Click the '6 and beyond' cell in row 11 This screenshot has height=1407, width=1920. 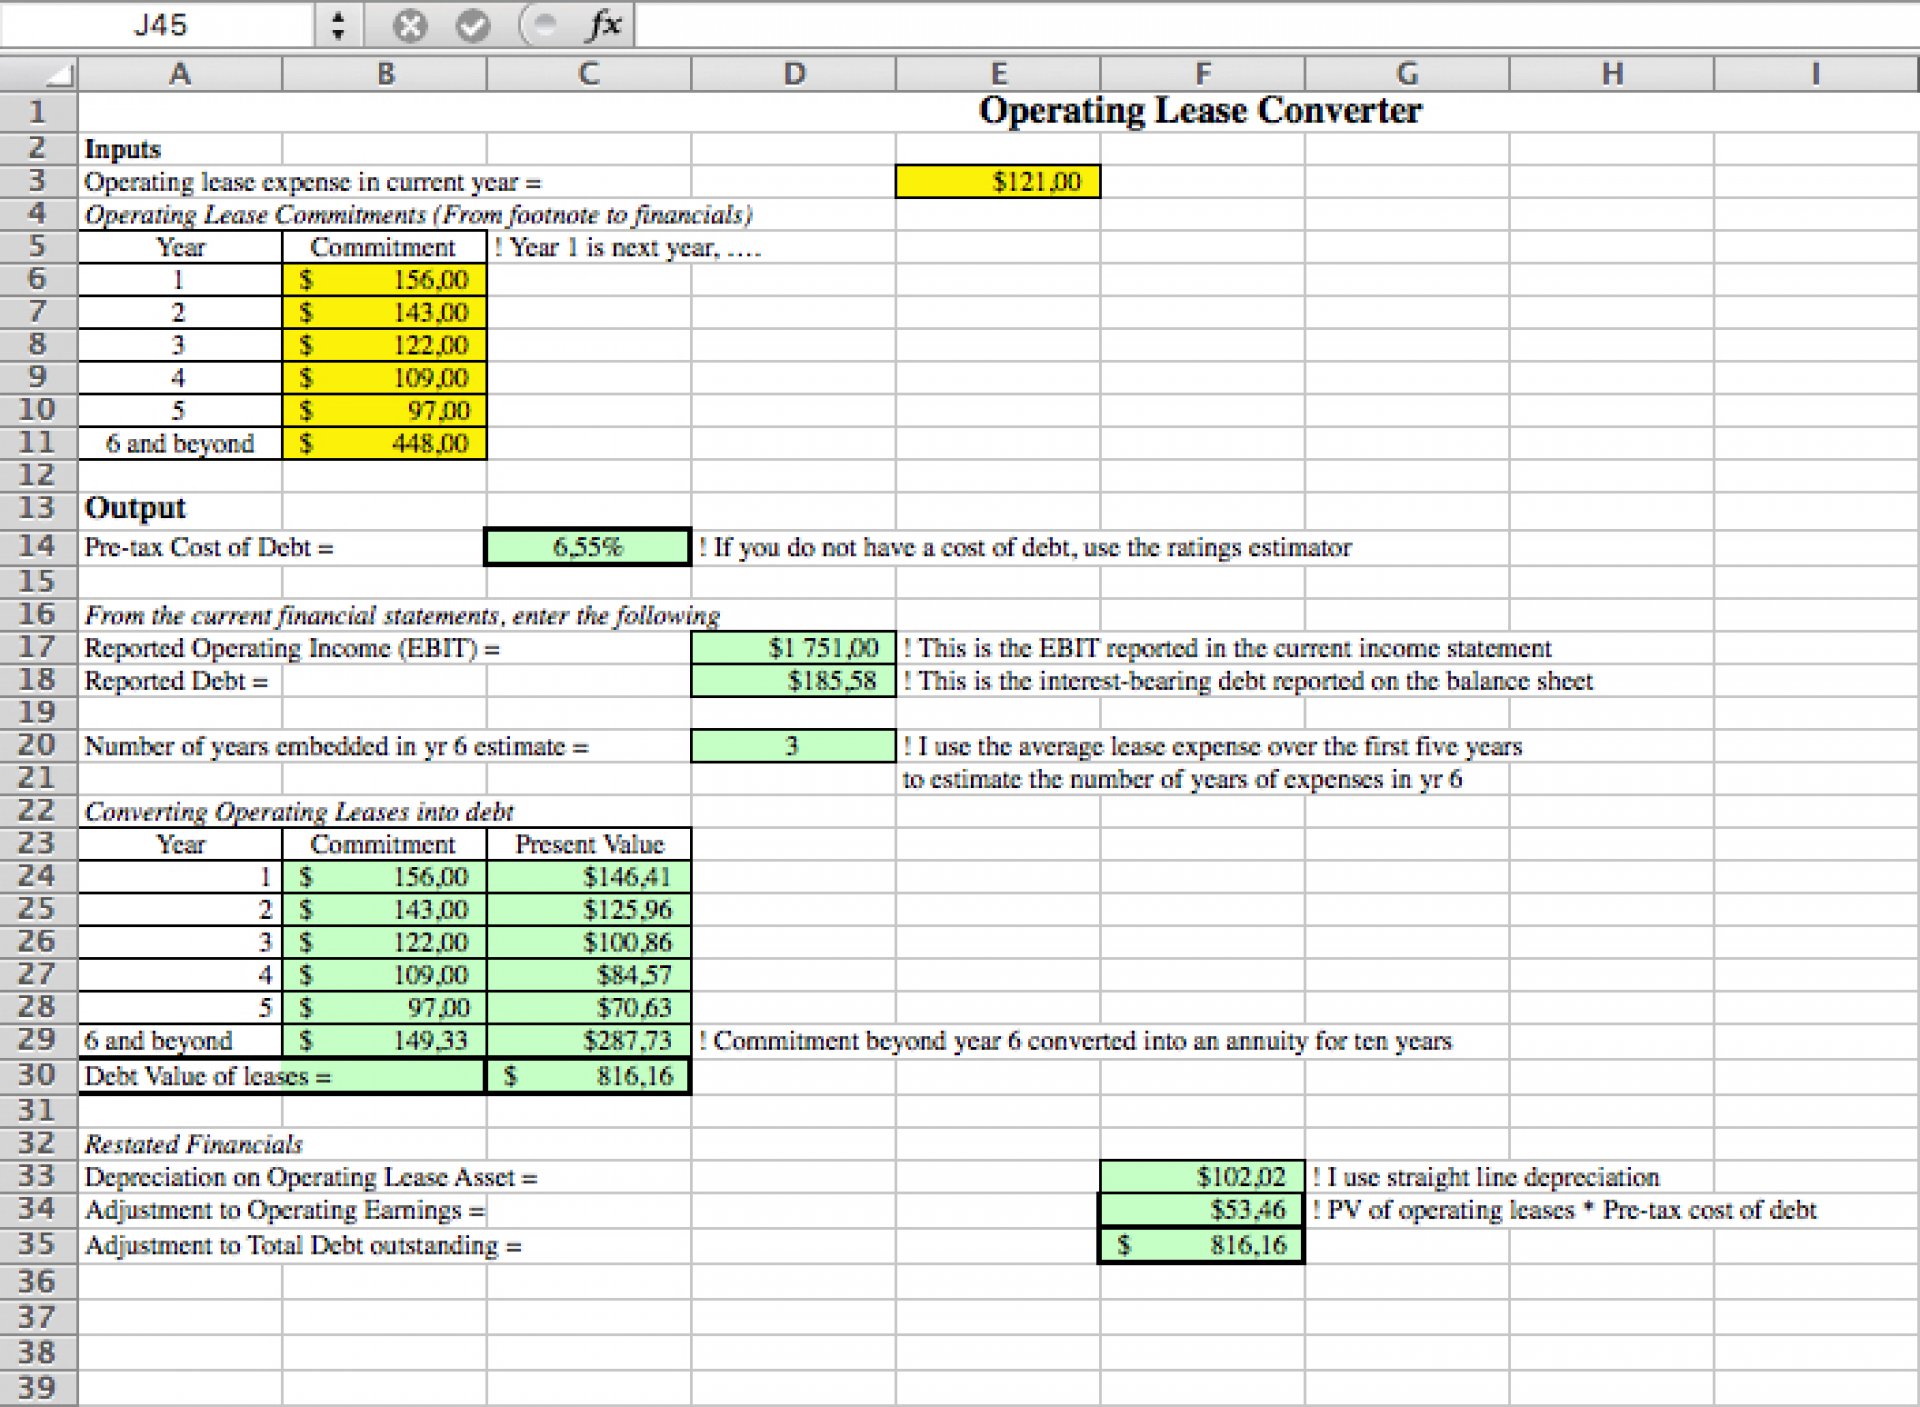180,443
